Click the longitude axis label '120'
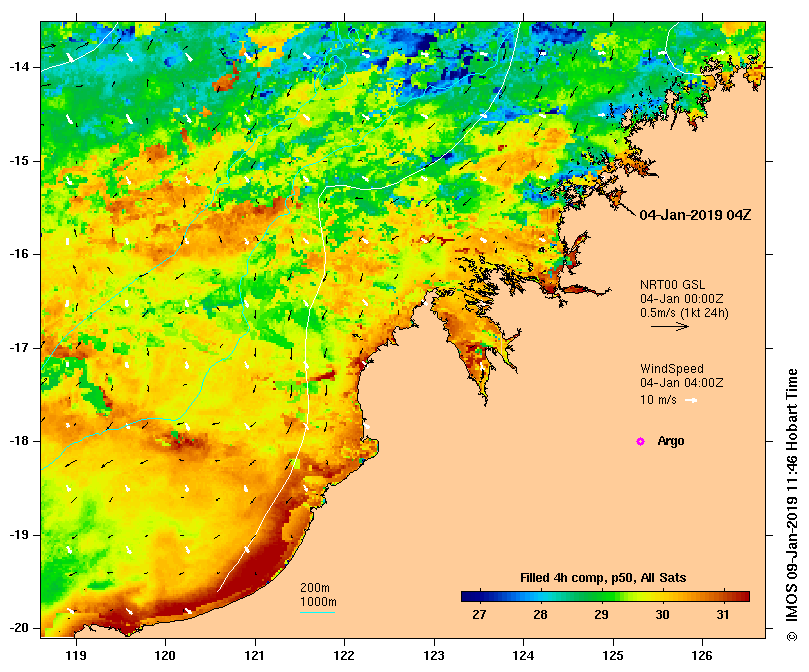This screenshot has height=672, width=809. coord(166,656)
